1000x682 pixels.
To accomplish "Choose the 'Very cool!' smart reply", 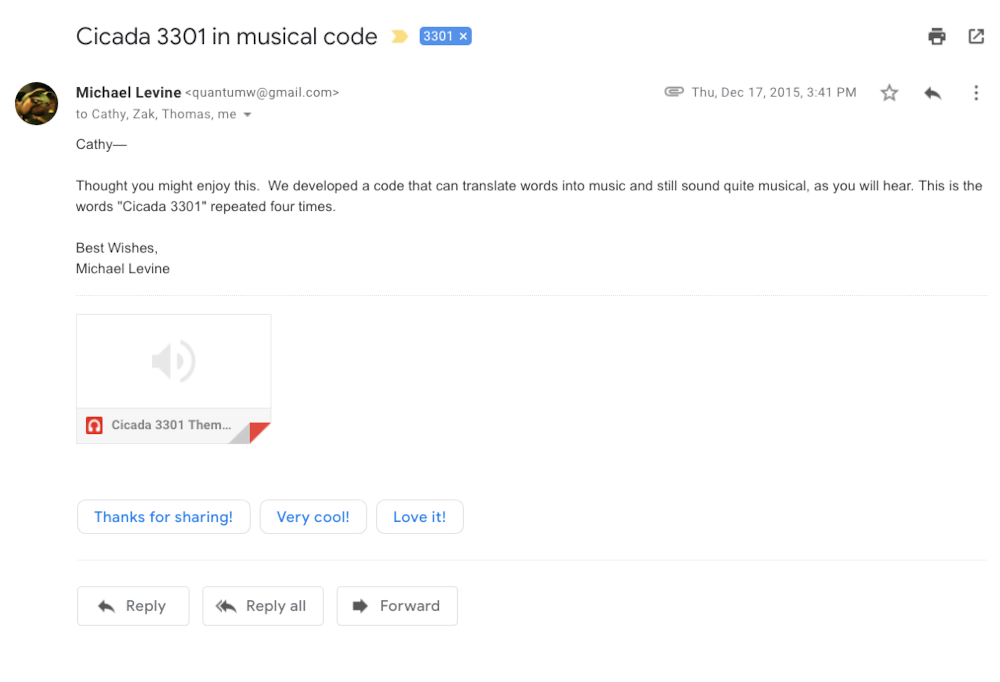I will click(x=313, y=517).
